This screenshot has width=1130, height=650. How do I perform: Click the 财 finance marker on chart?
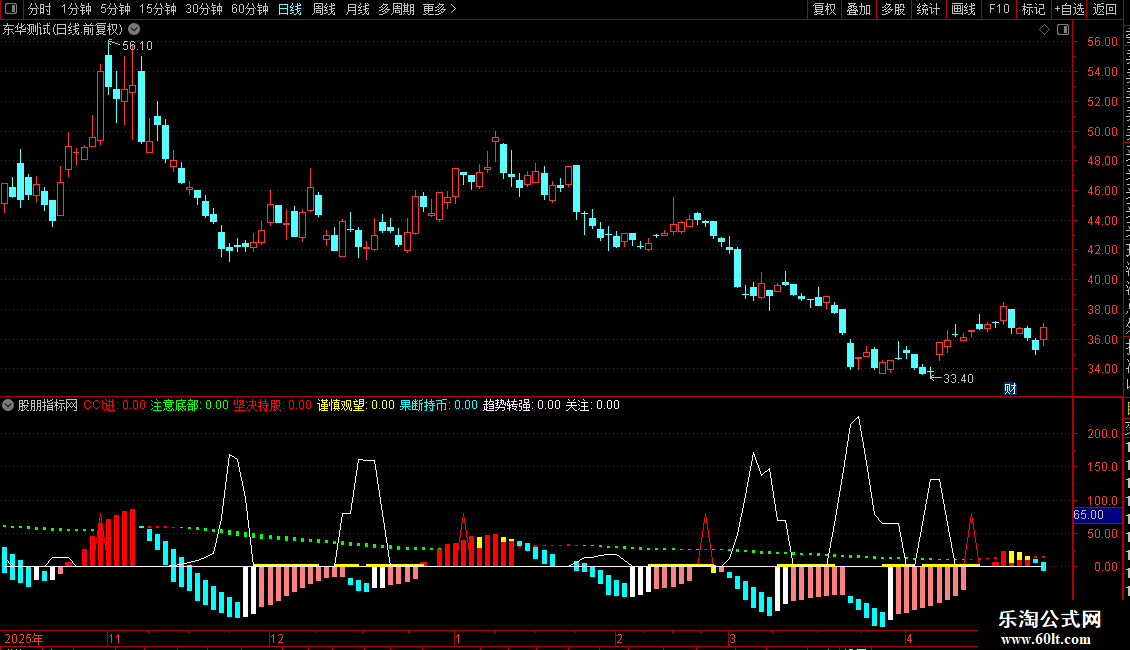point(1010,388)
